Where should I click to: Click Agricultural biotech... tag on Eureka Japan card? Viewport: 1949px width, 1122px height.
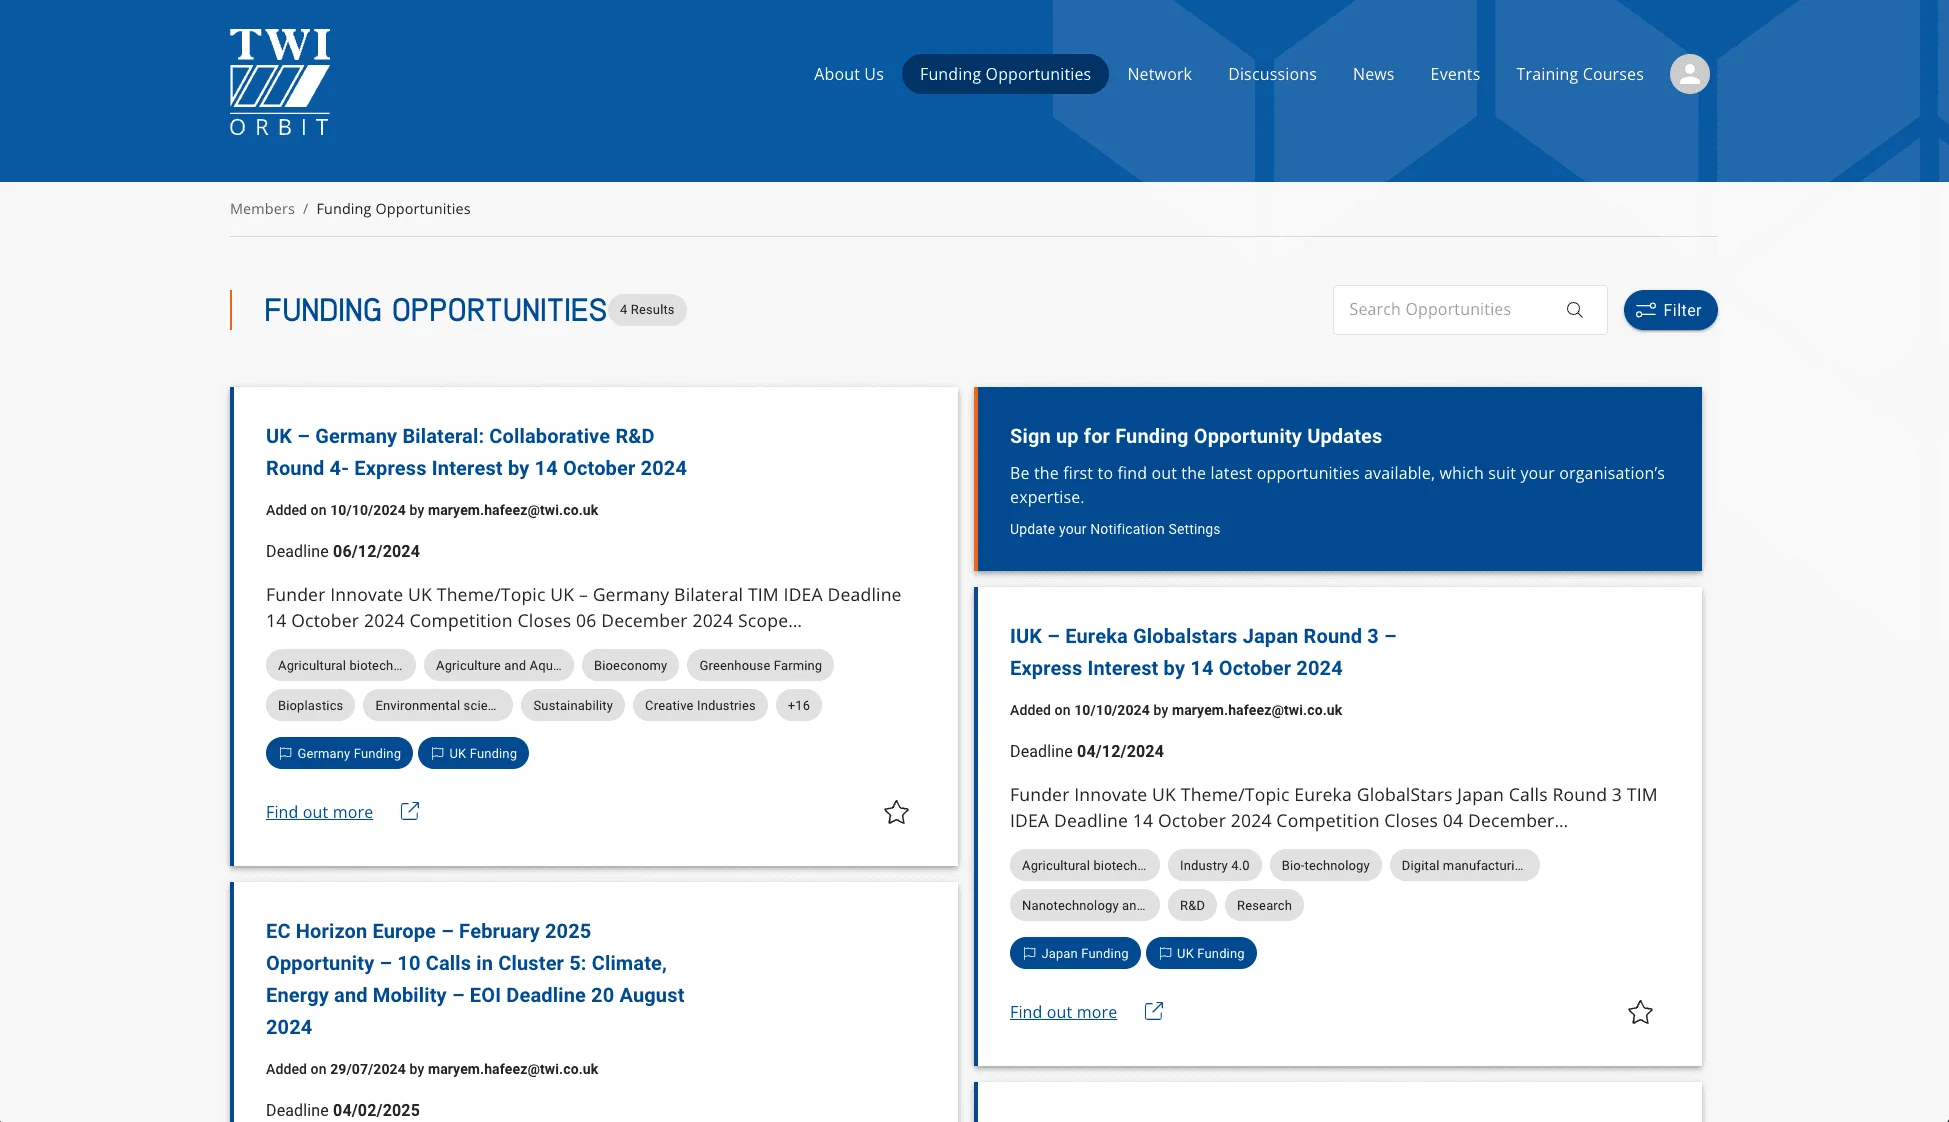point(1084,865)
